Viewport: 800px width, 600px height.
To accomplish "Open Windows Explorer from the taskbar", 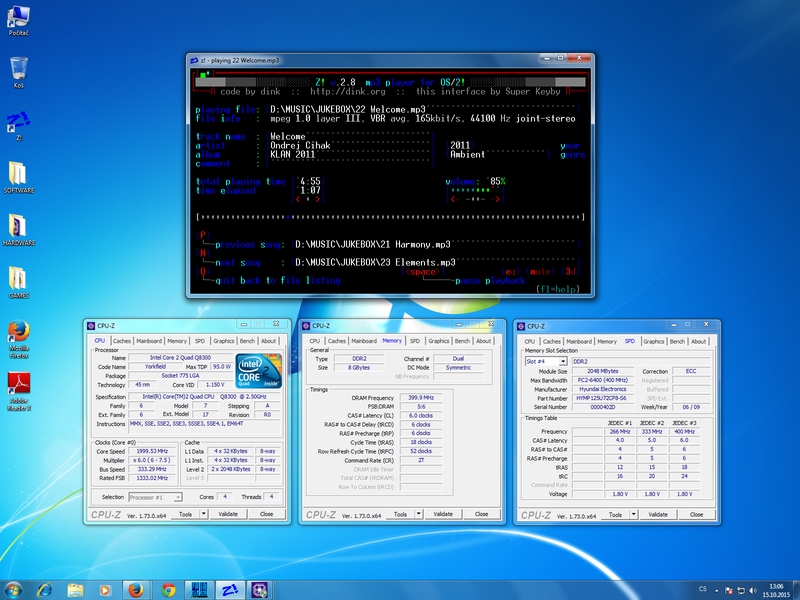I will pos(75,589).
